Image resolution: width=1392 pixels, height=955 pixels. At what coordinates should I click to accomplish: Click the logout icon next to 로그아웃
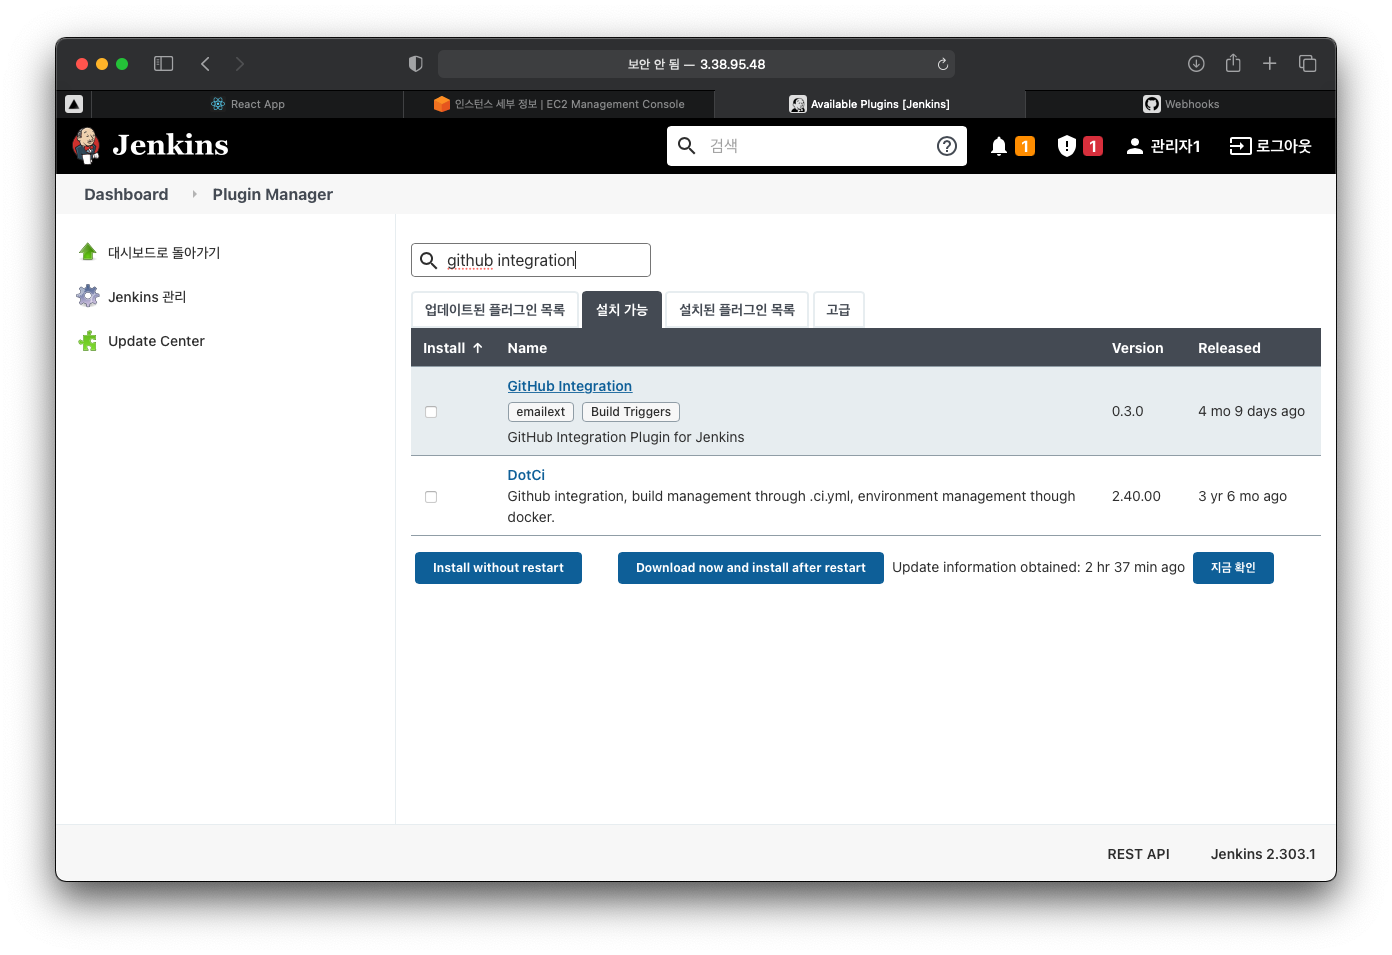(1240, 146)
